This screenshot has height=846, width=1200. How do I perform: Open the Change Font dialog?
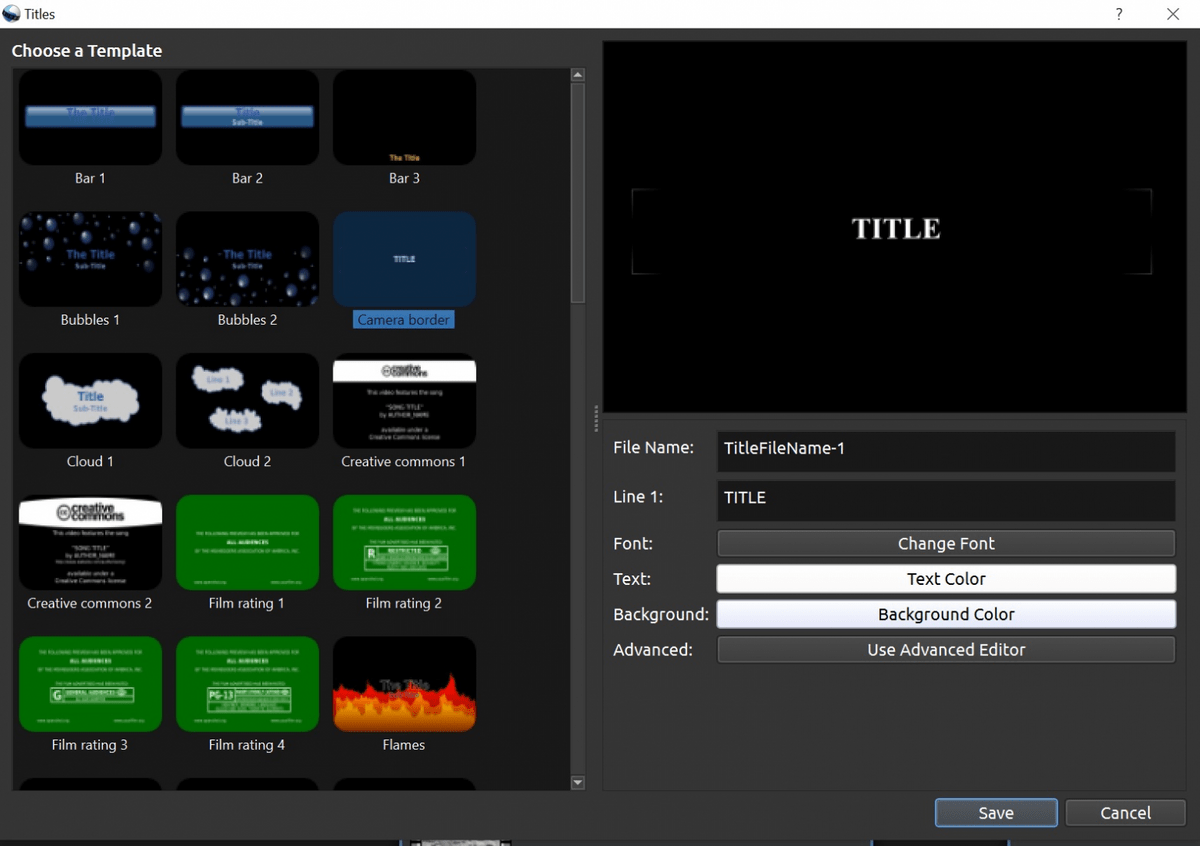click(945, 543)
